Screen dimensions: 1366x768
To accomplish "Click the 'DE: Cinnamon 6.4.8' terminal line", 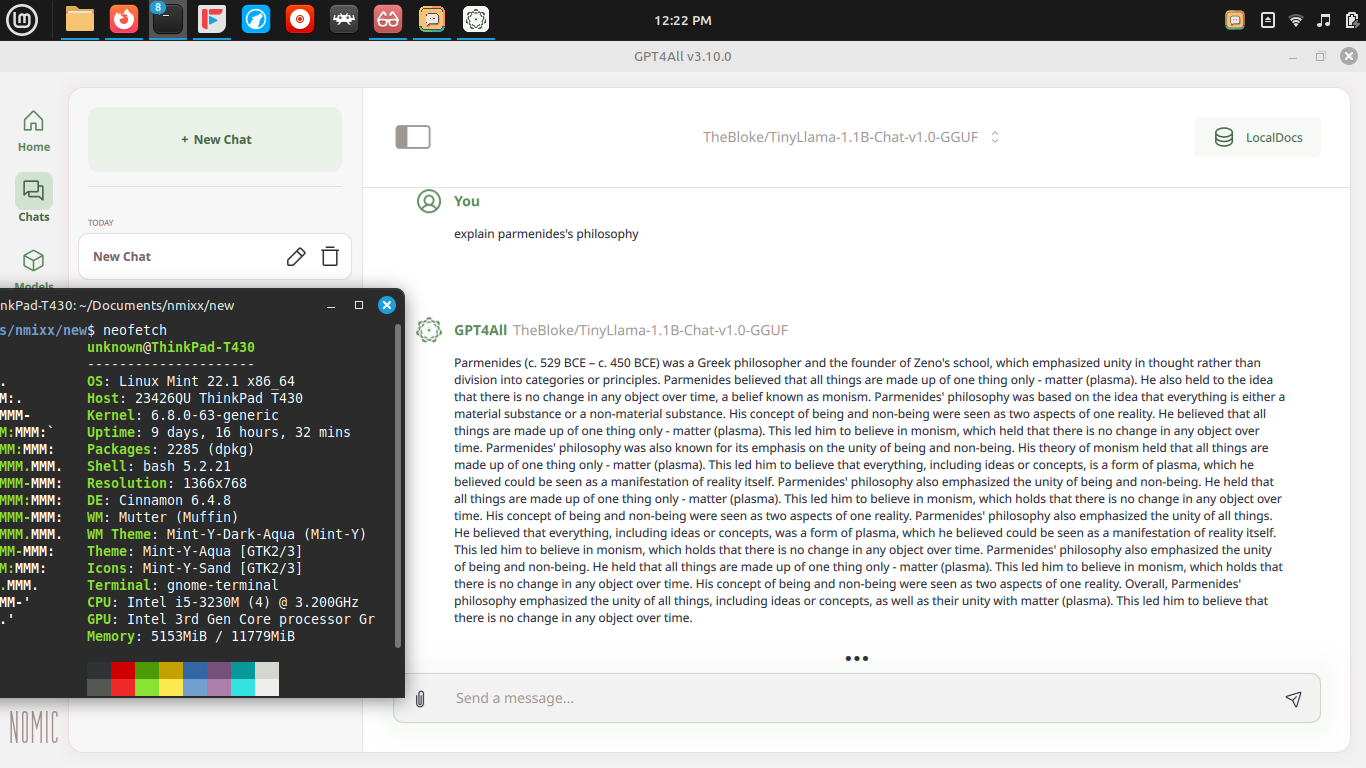I will (159, 500).
